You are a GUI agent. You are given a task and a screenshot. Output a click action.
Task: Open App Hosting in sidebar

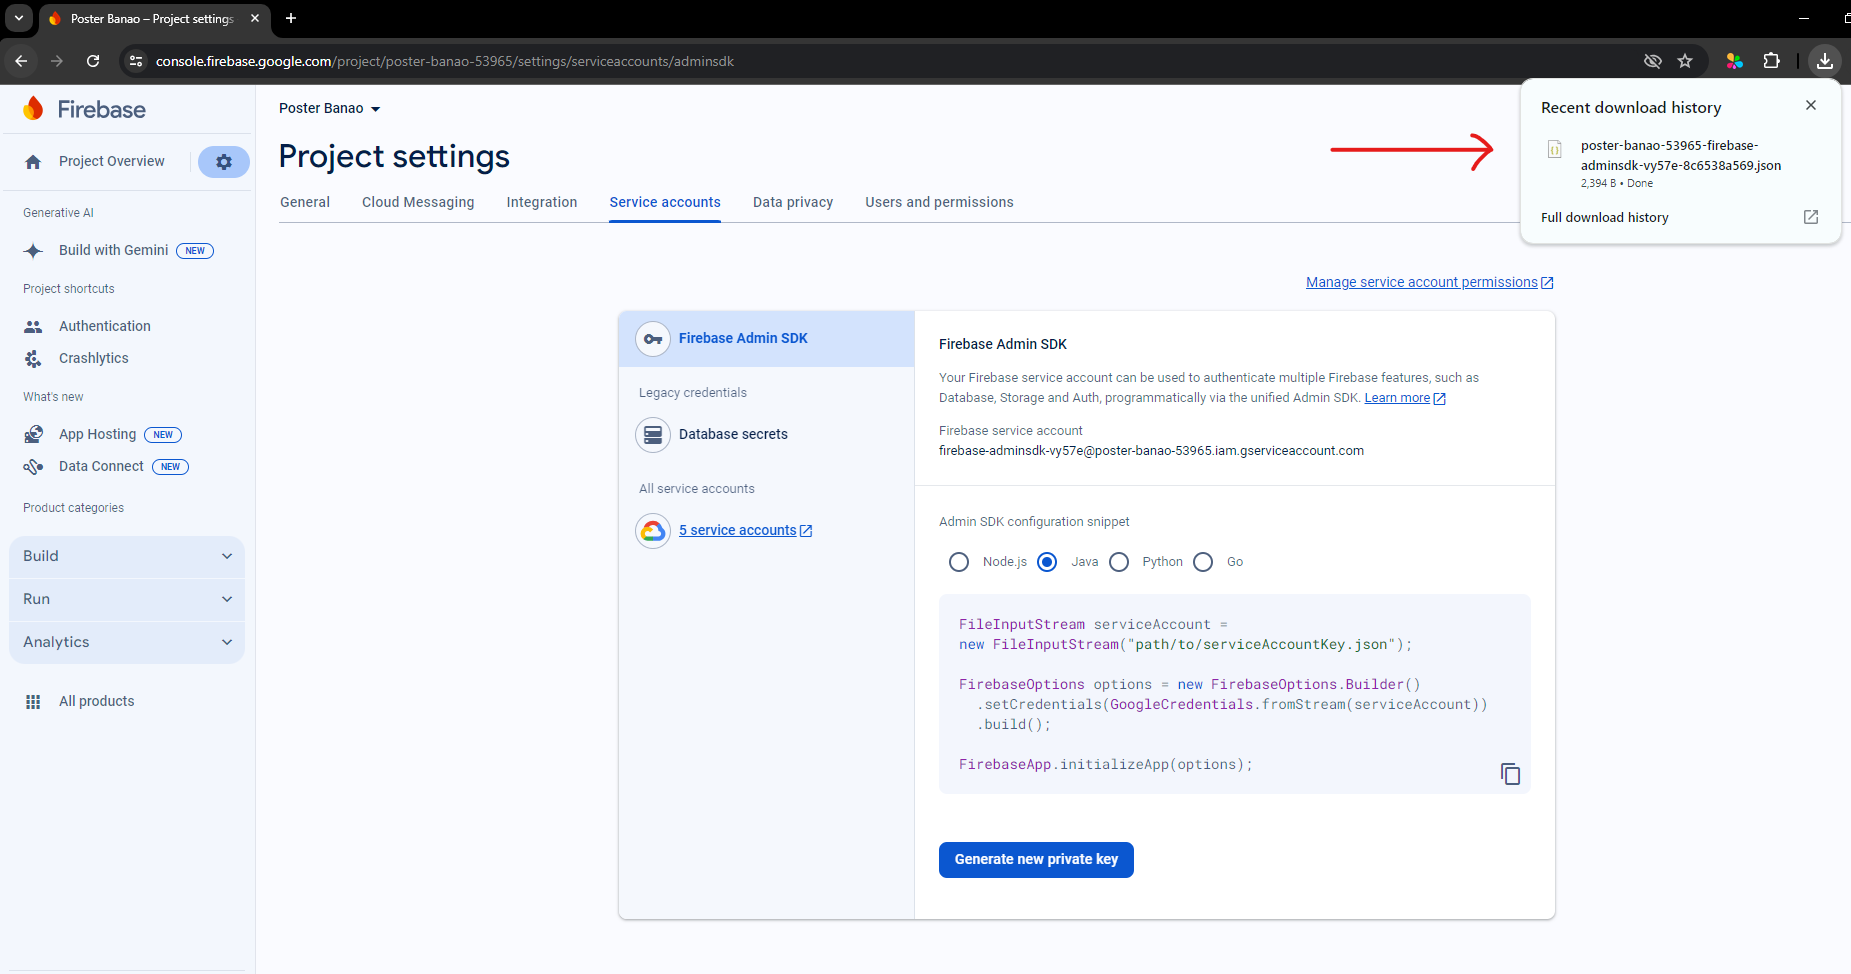tap(97, 435)
